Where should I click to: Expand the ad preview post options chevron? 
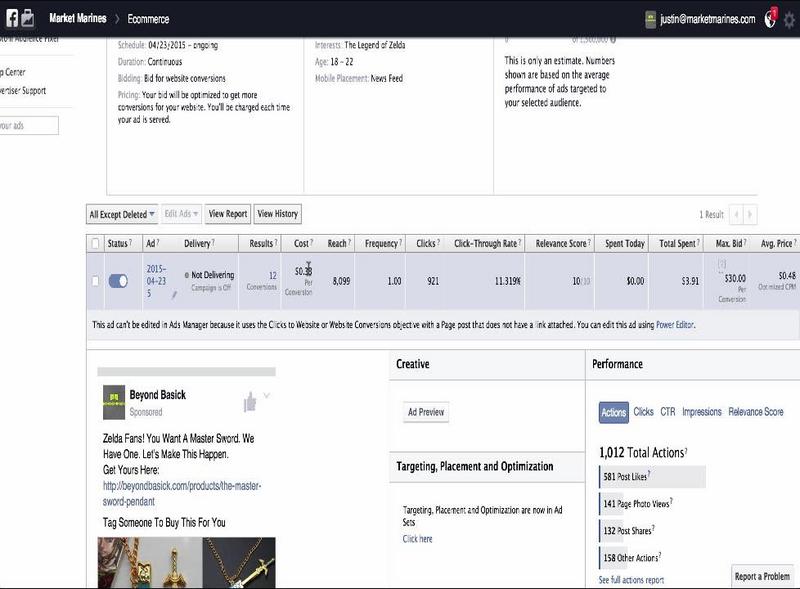pos(266,395)
